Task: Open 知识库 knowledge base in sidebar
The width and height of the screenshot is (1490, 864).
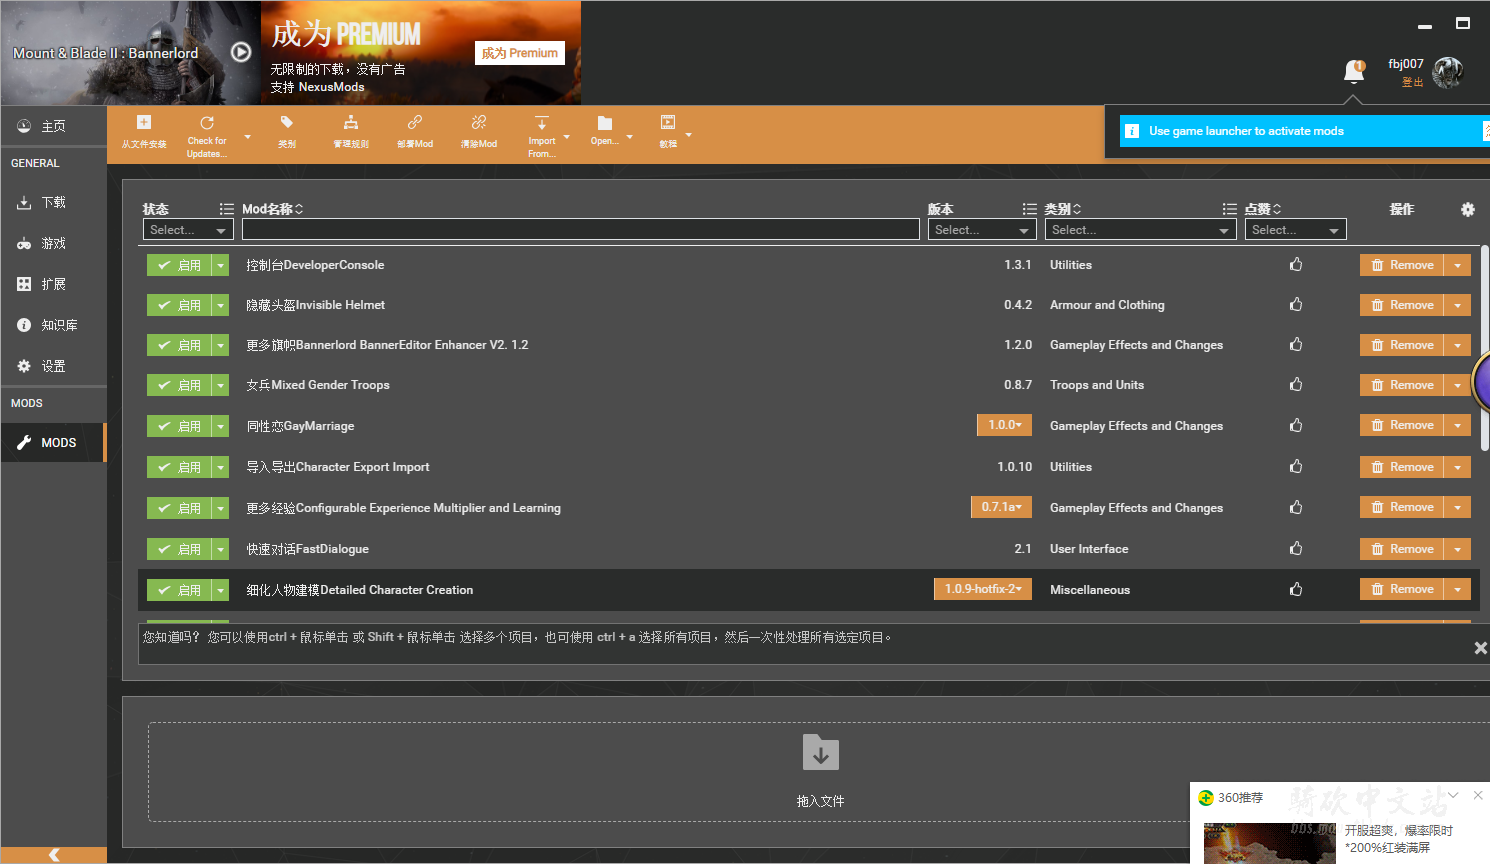Action: click(54, 325)
